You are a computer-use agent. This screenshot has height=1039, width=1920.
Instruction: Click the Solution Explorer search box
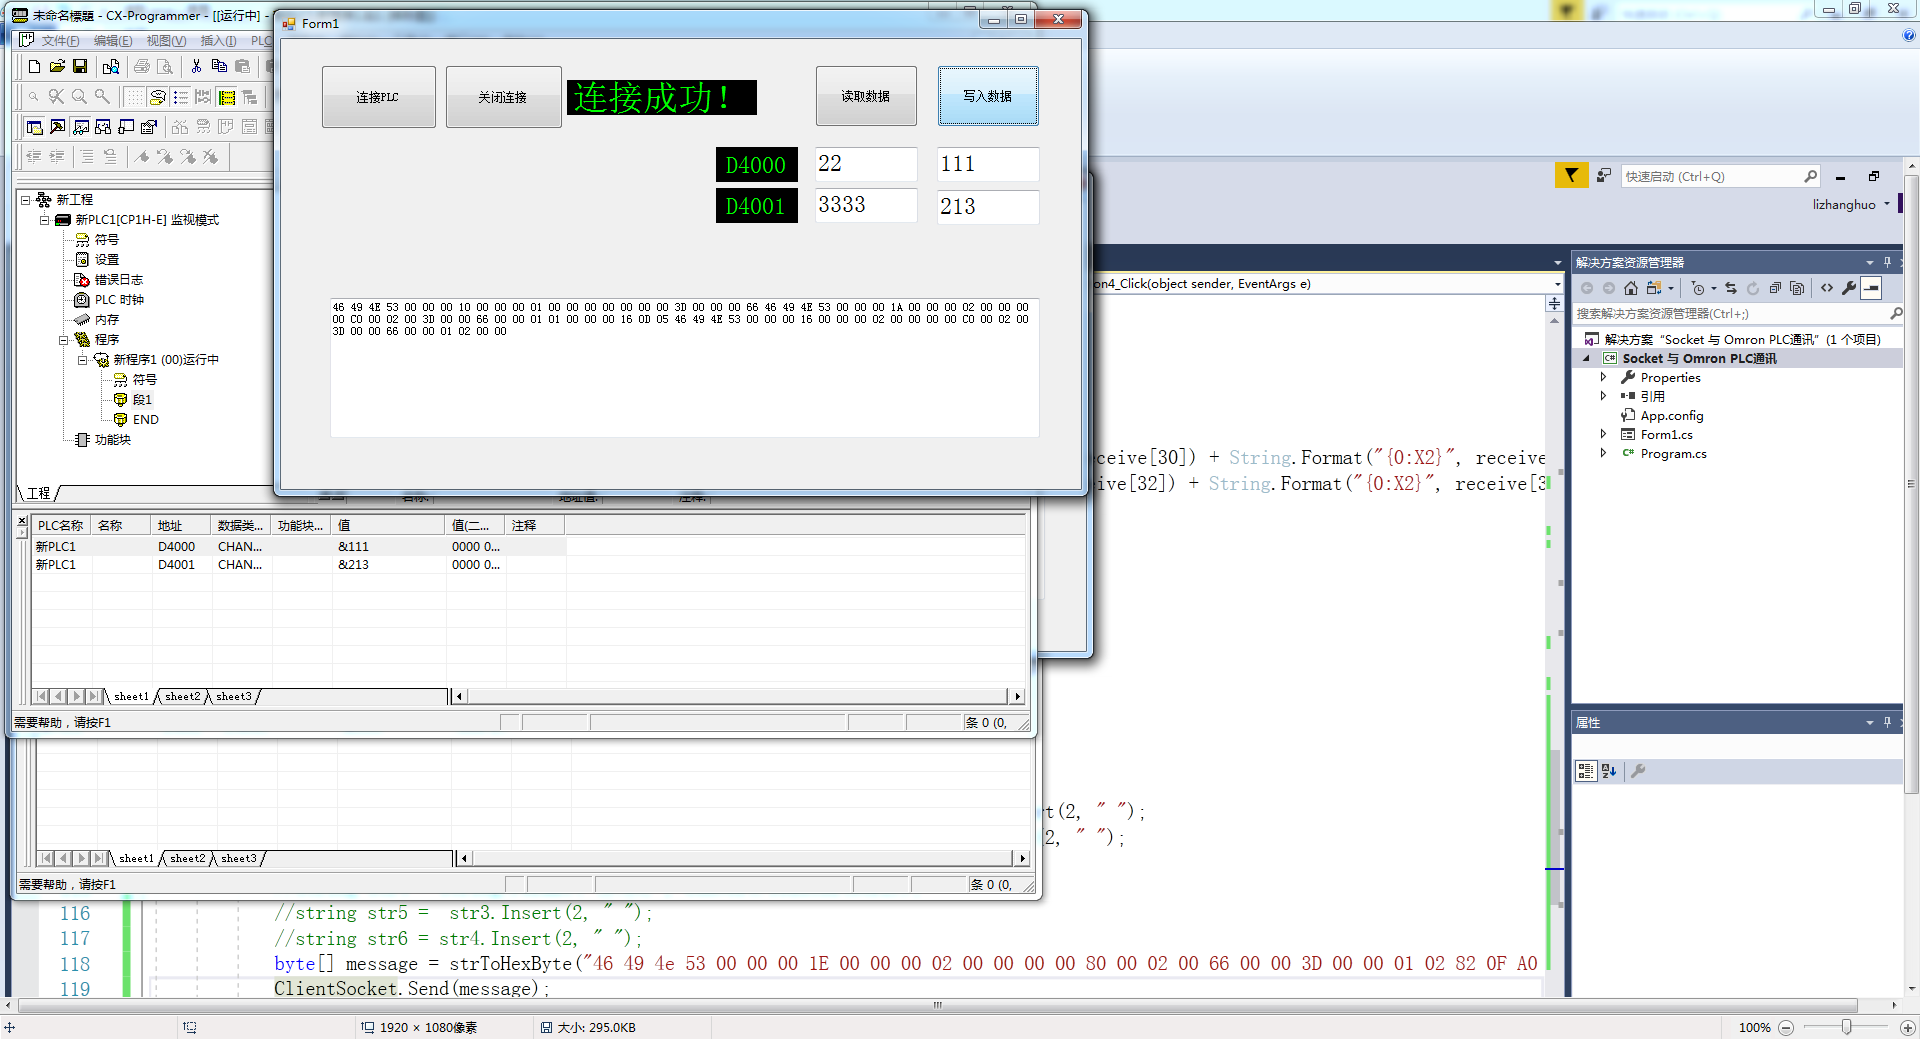click(x=1738, y=314)
